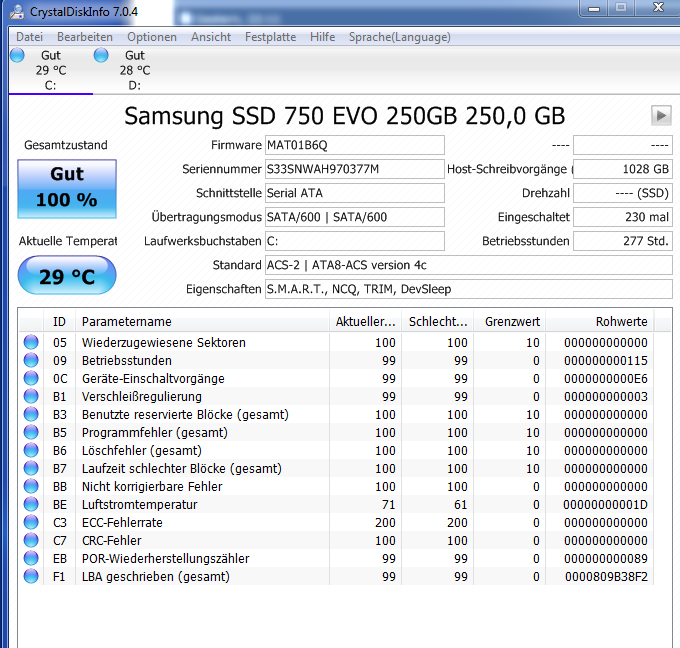Click the Schlecht... column header
This screenshot has width=680, height=648.
[438, 321]
